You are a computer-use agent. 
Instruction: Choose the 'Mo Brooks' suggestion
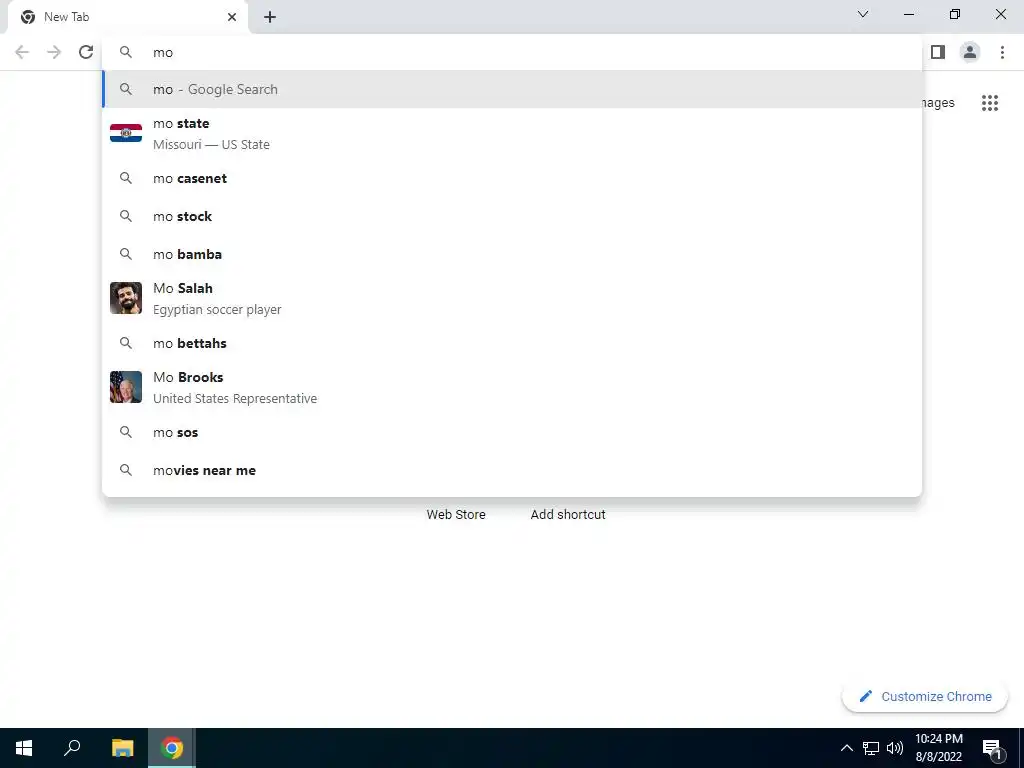pos(512,387)
